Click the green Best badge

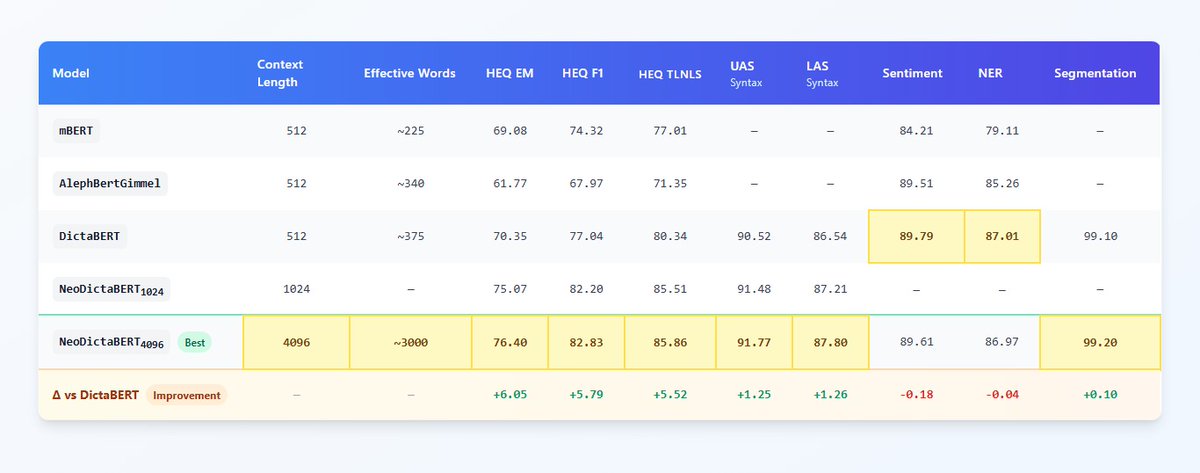tap(194, 342)
